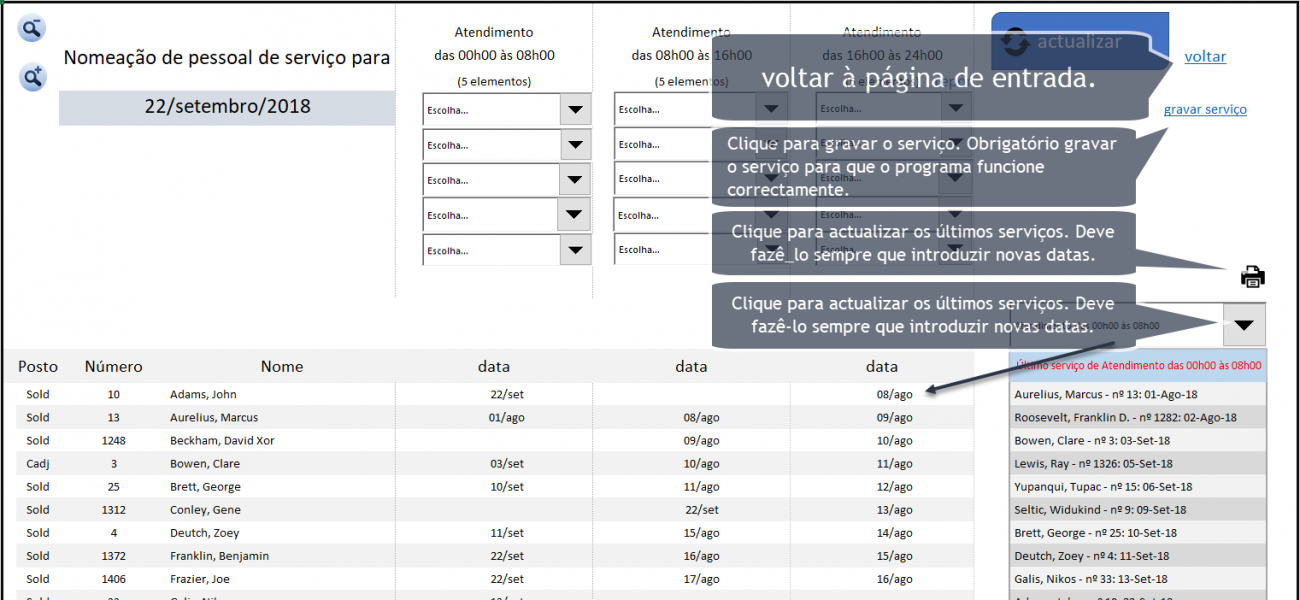This screenshot has height=600, width=1300.
Task: Click the Adams, John name cell
Action: [203, 395]
